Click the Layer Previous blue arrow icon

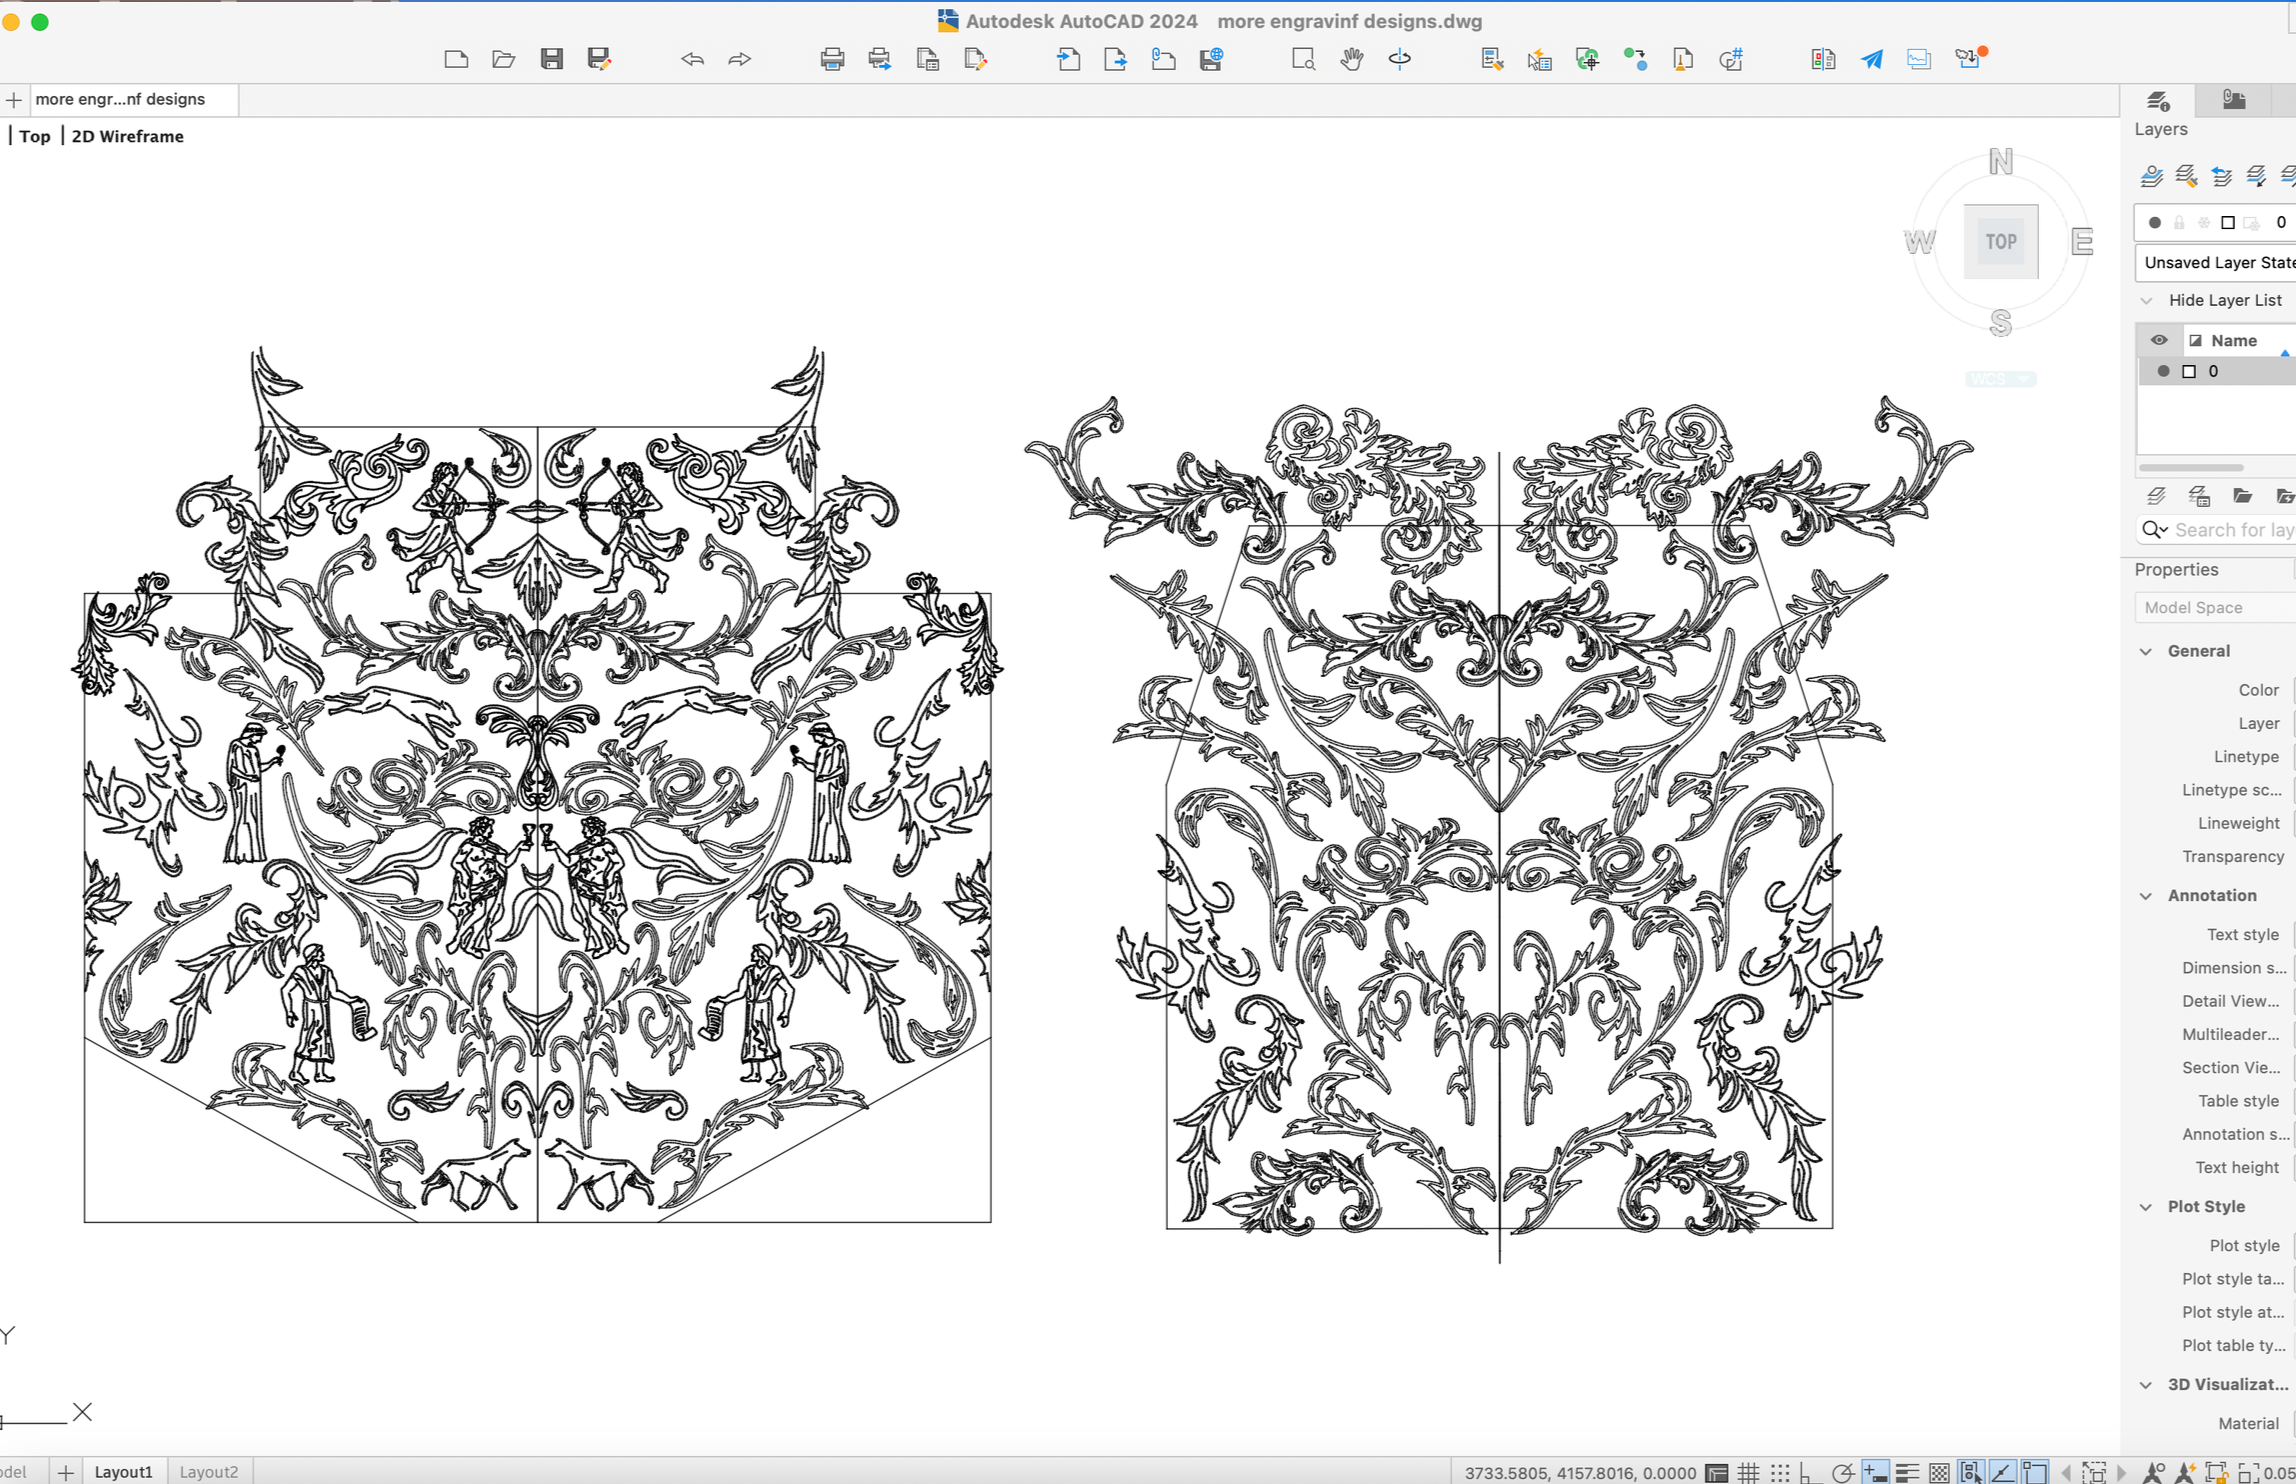point(2221,177)
